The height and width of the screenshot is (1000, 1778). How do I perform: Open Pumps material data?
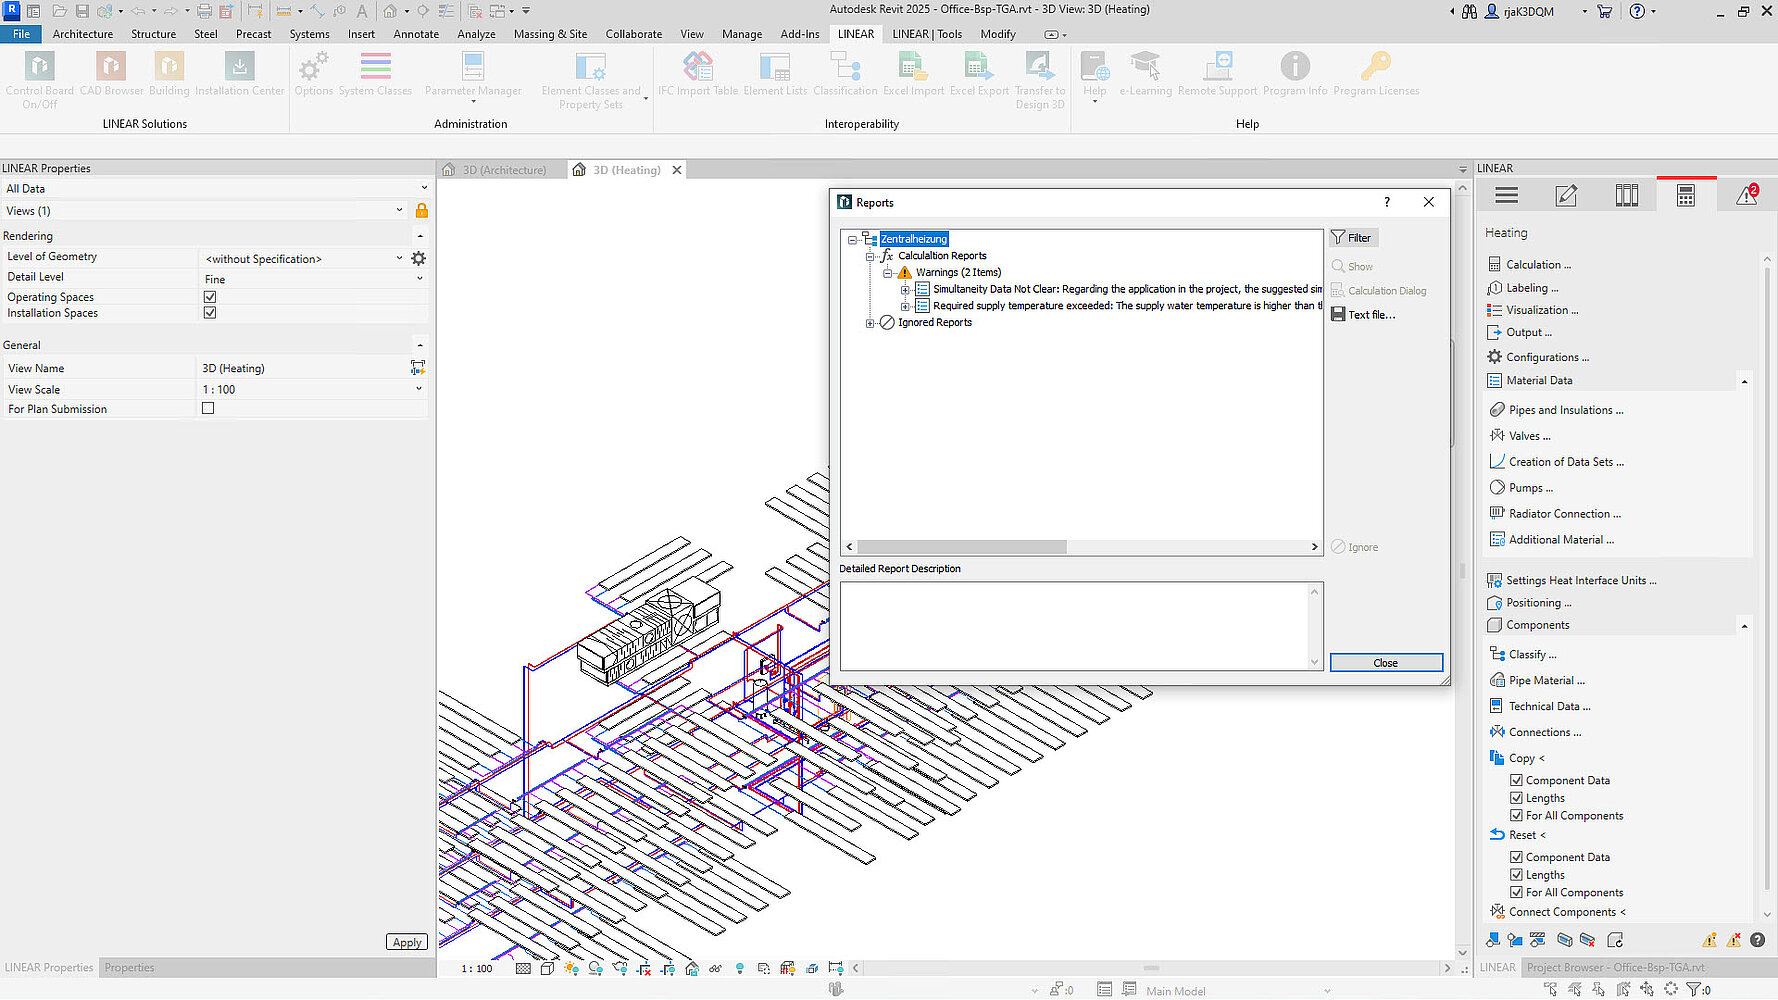[1530, 488]
